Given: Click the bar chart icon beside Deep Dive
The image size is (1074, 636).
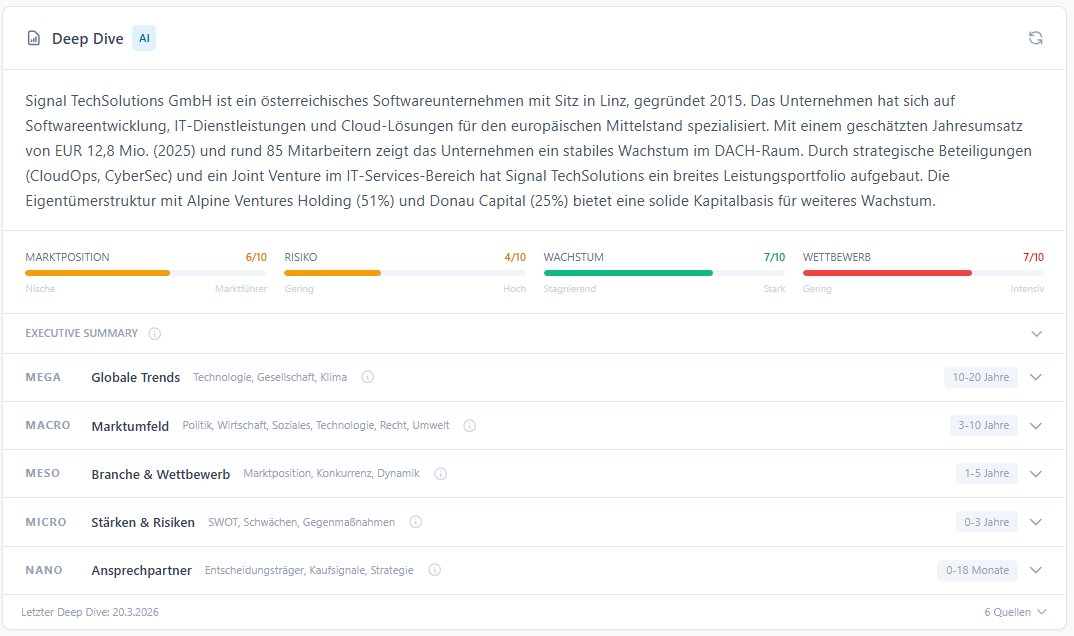Looking at the screenshot, I should (x=33, y=37).
